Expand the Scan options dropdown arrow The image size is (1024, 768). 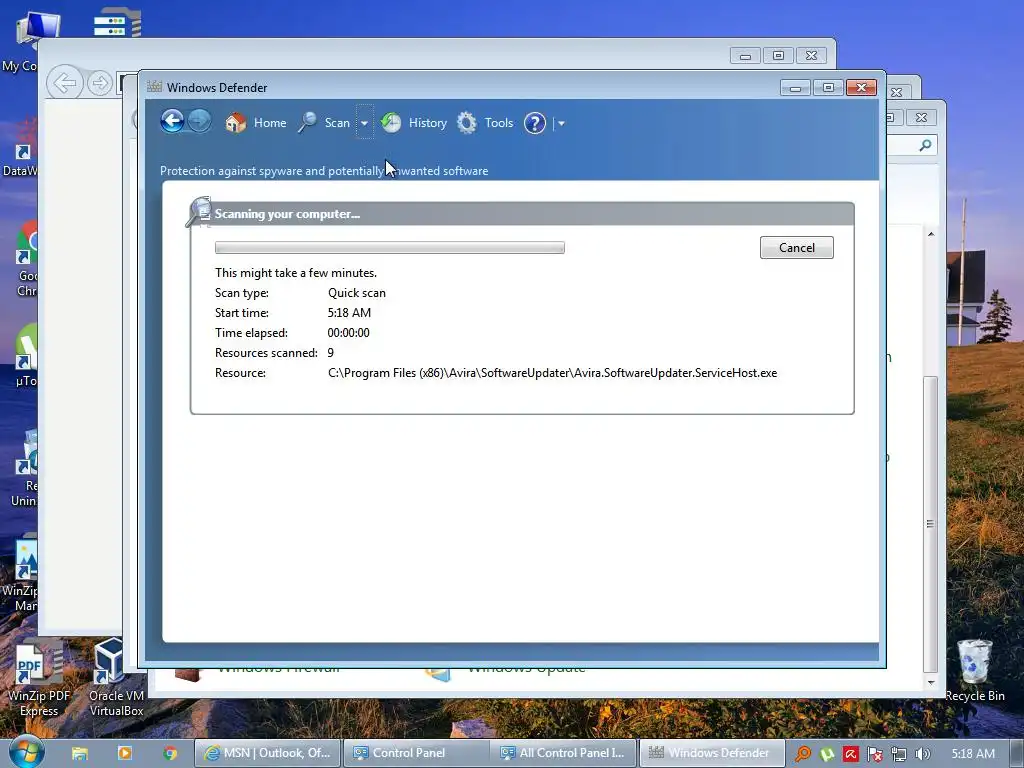click(x=364, y=123)
